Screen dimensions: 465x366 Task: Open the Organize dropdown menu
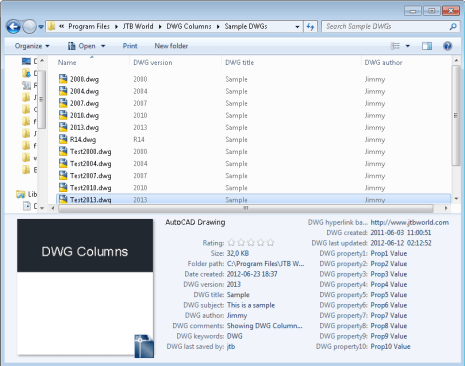pos(32,46)
